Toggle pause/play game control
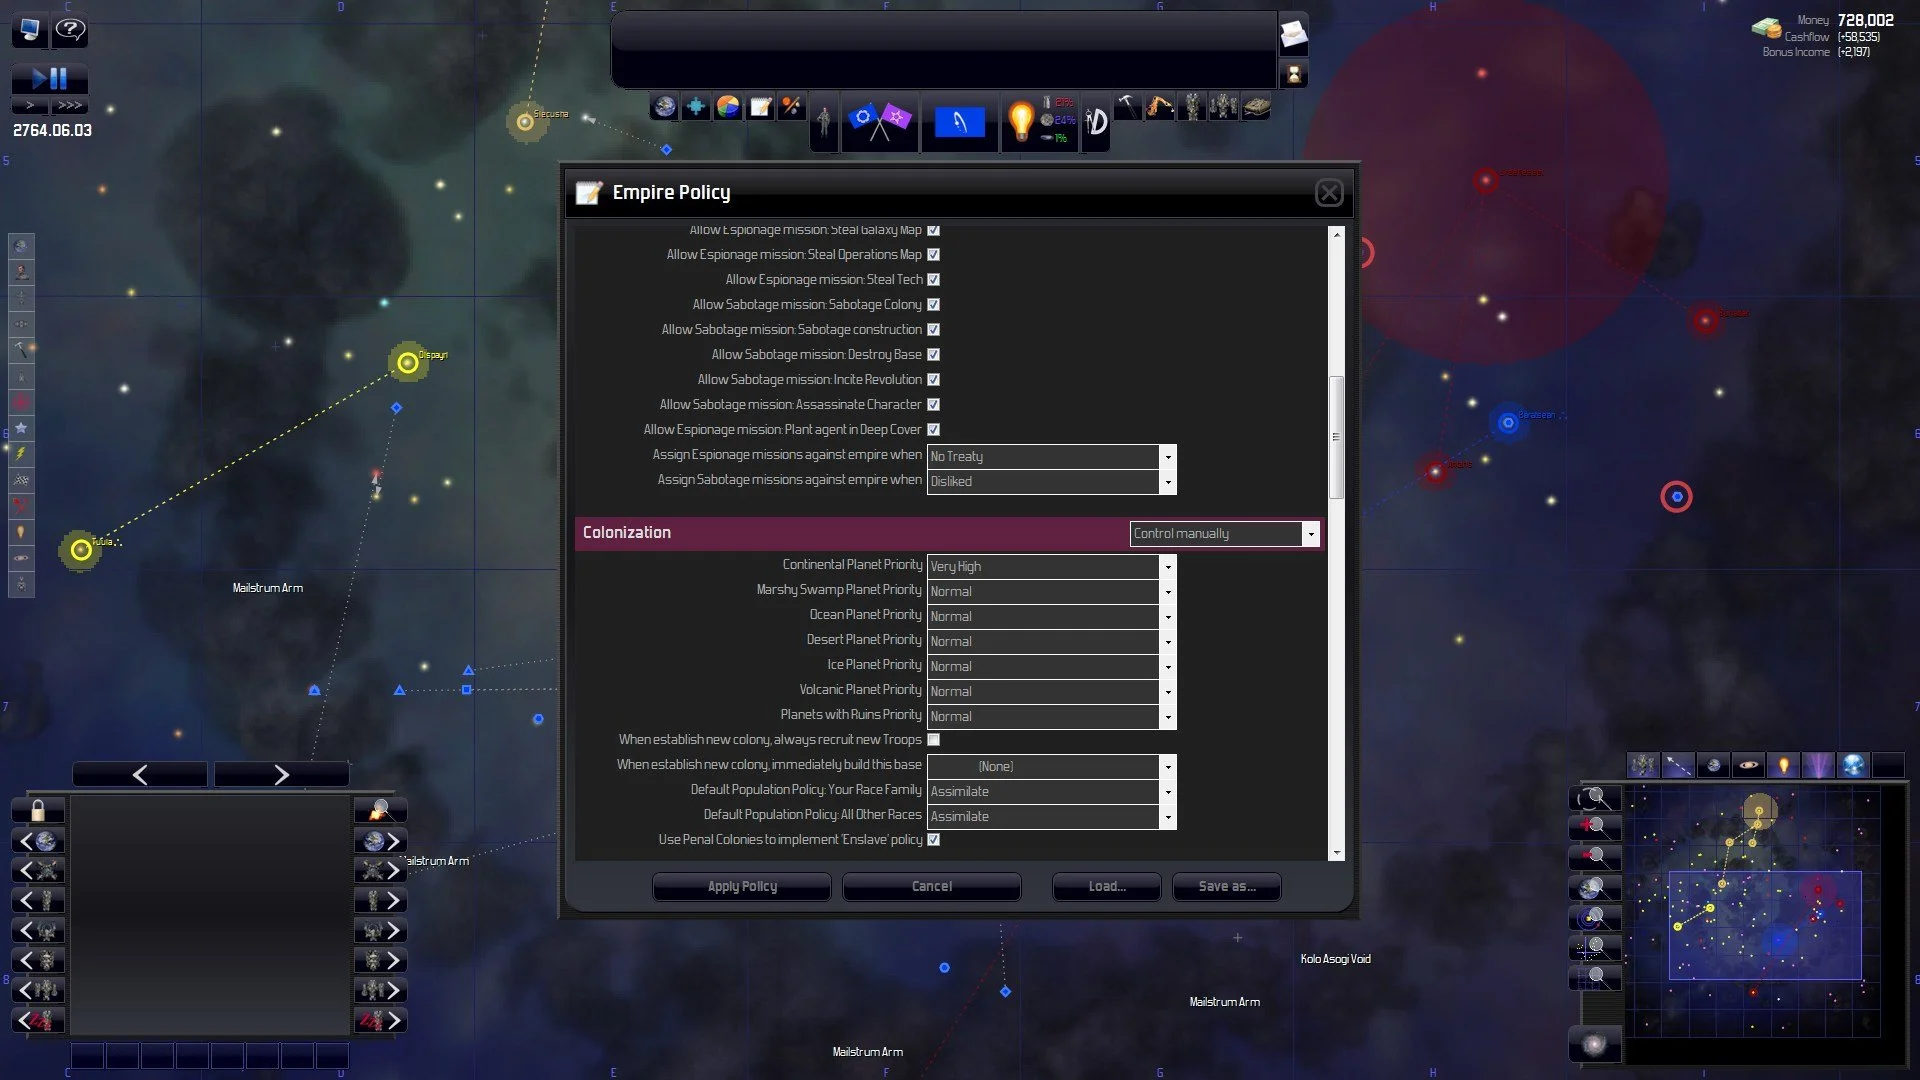Screen dimensions: 1920x1080 pyautogui.click(x=50, y=78)
